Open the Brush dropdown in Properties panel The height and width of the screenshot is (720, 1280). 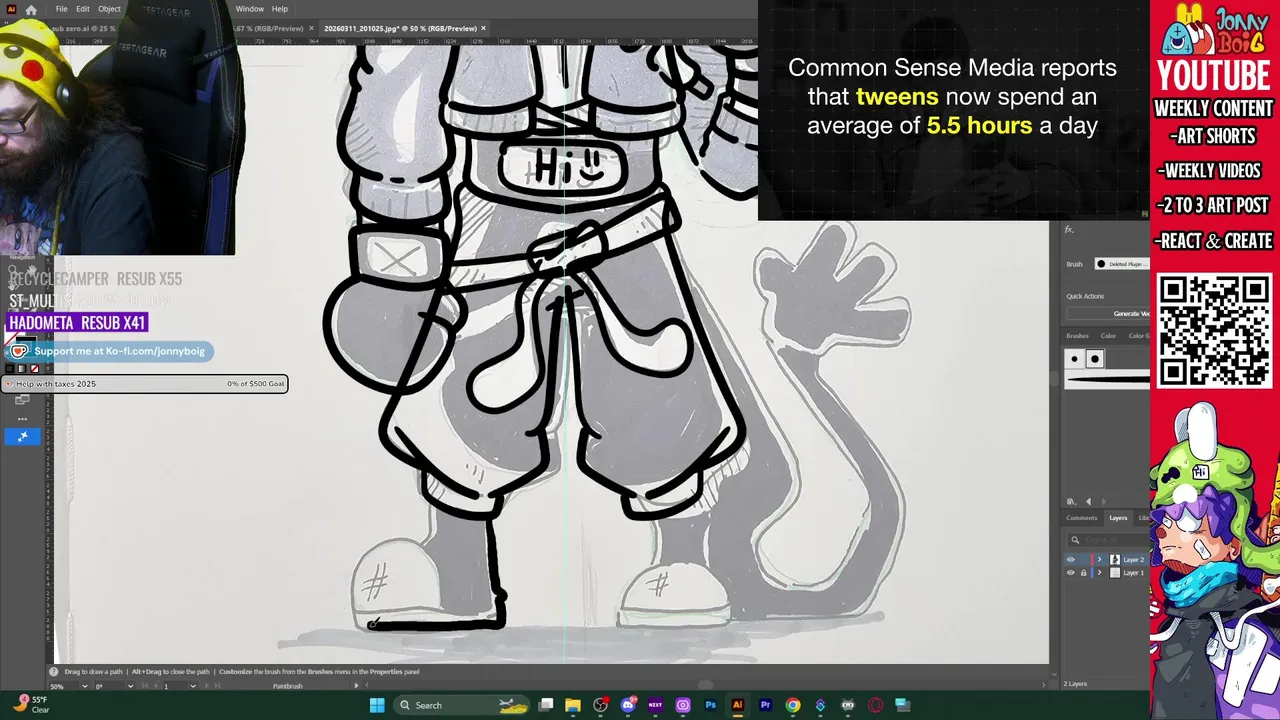[1120, 264]
